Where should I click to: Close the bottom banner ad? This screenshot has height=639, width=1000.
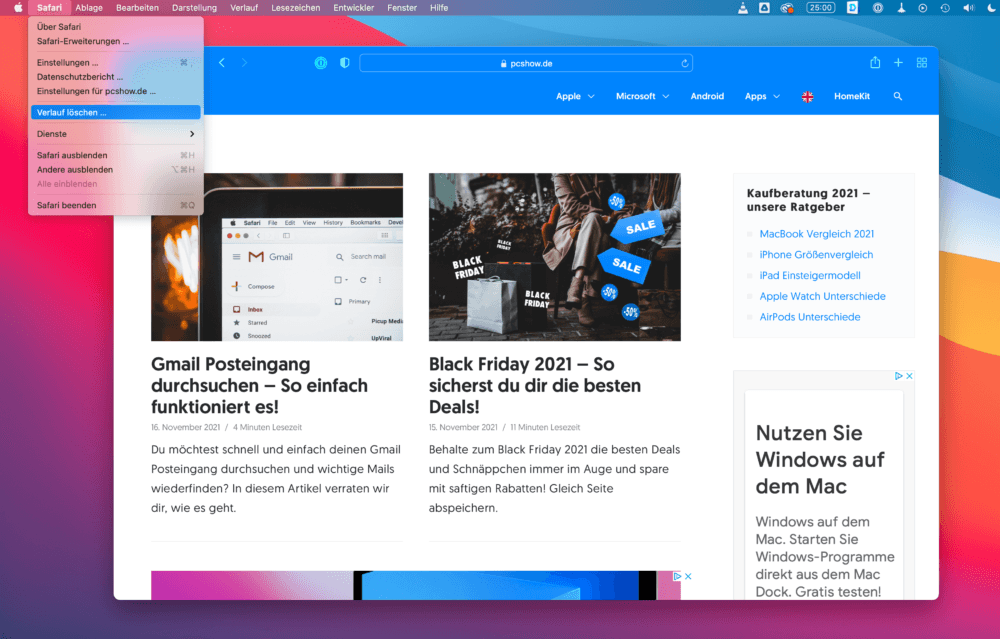pos(688,576)
